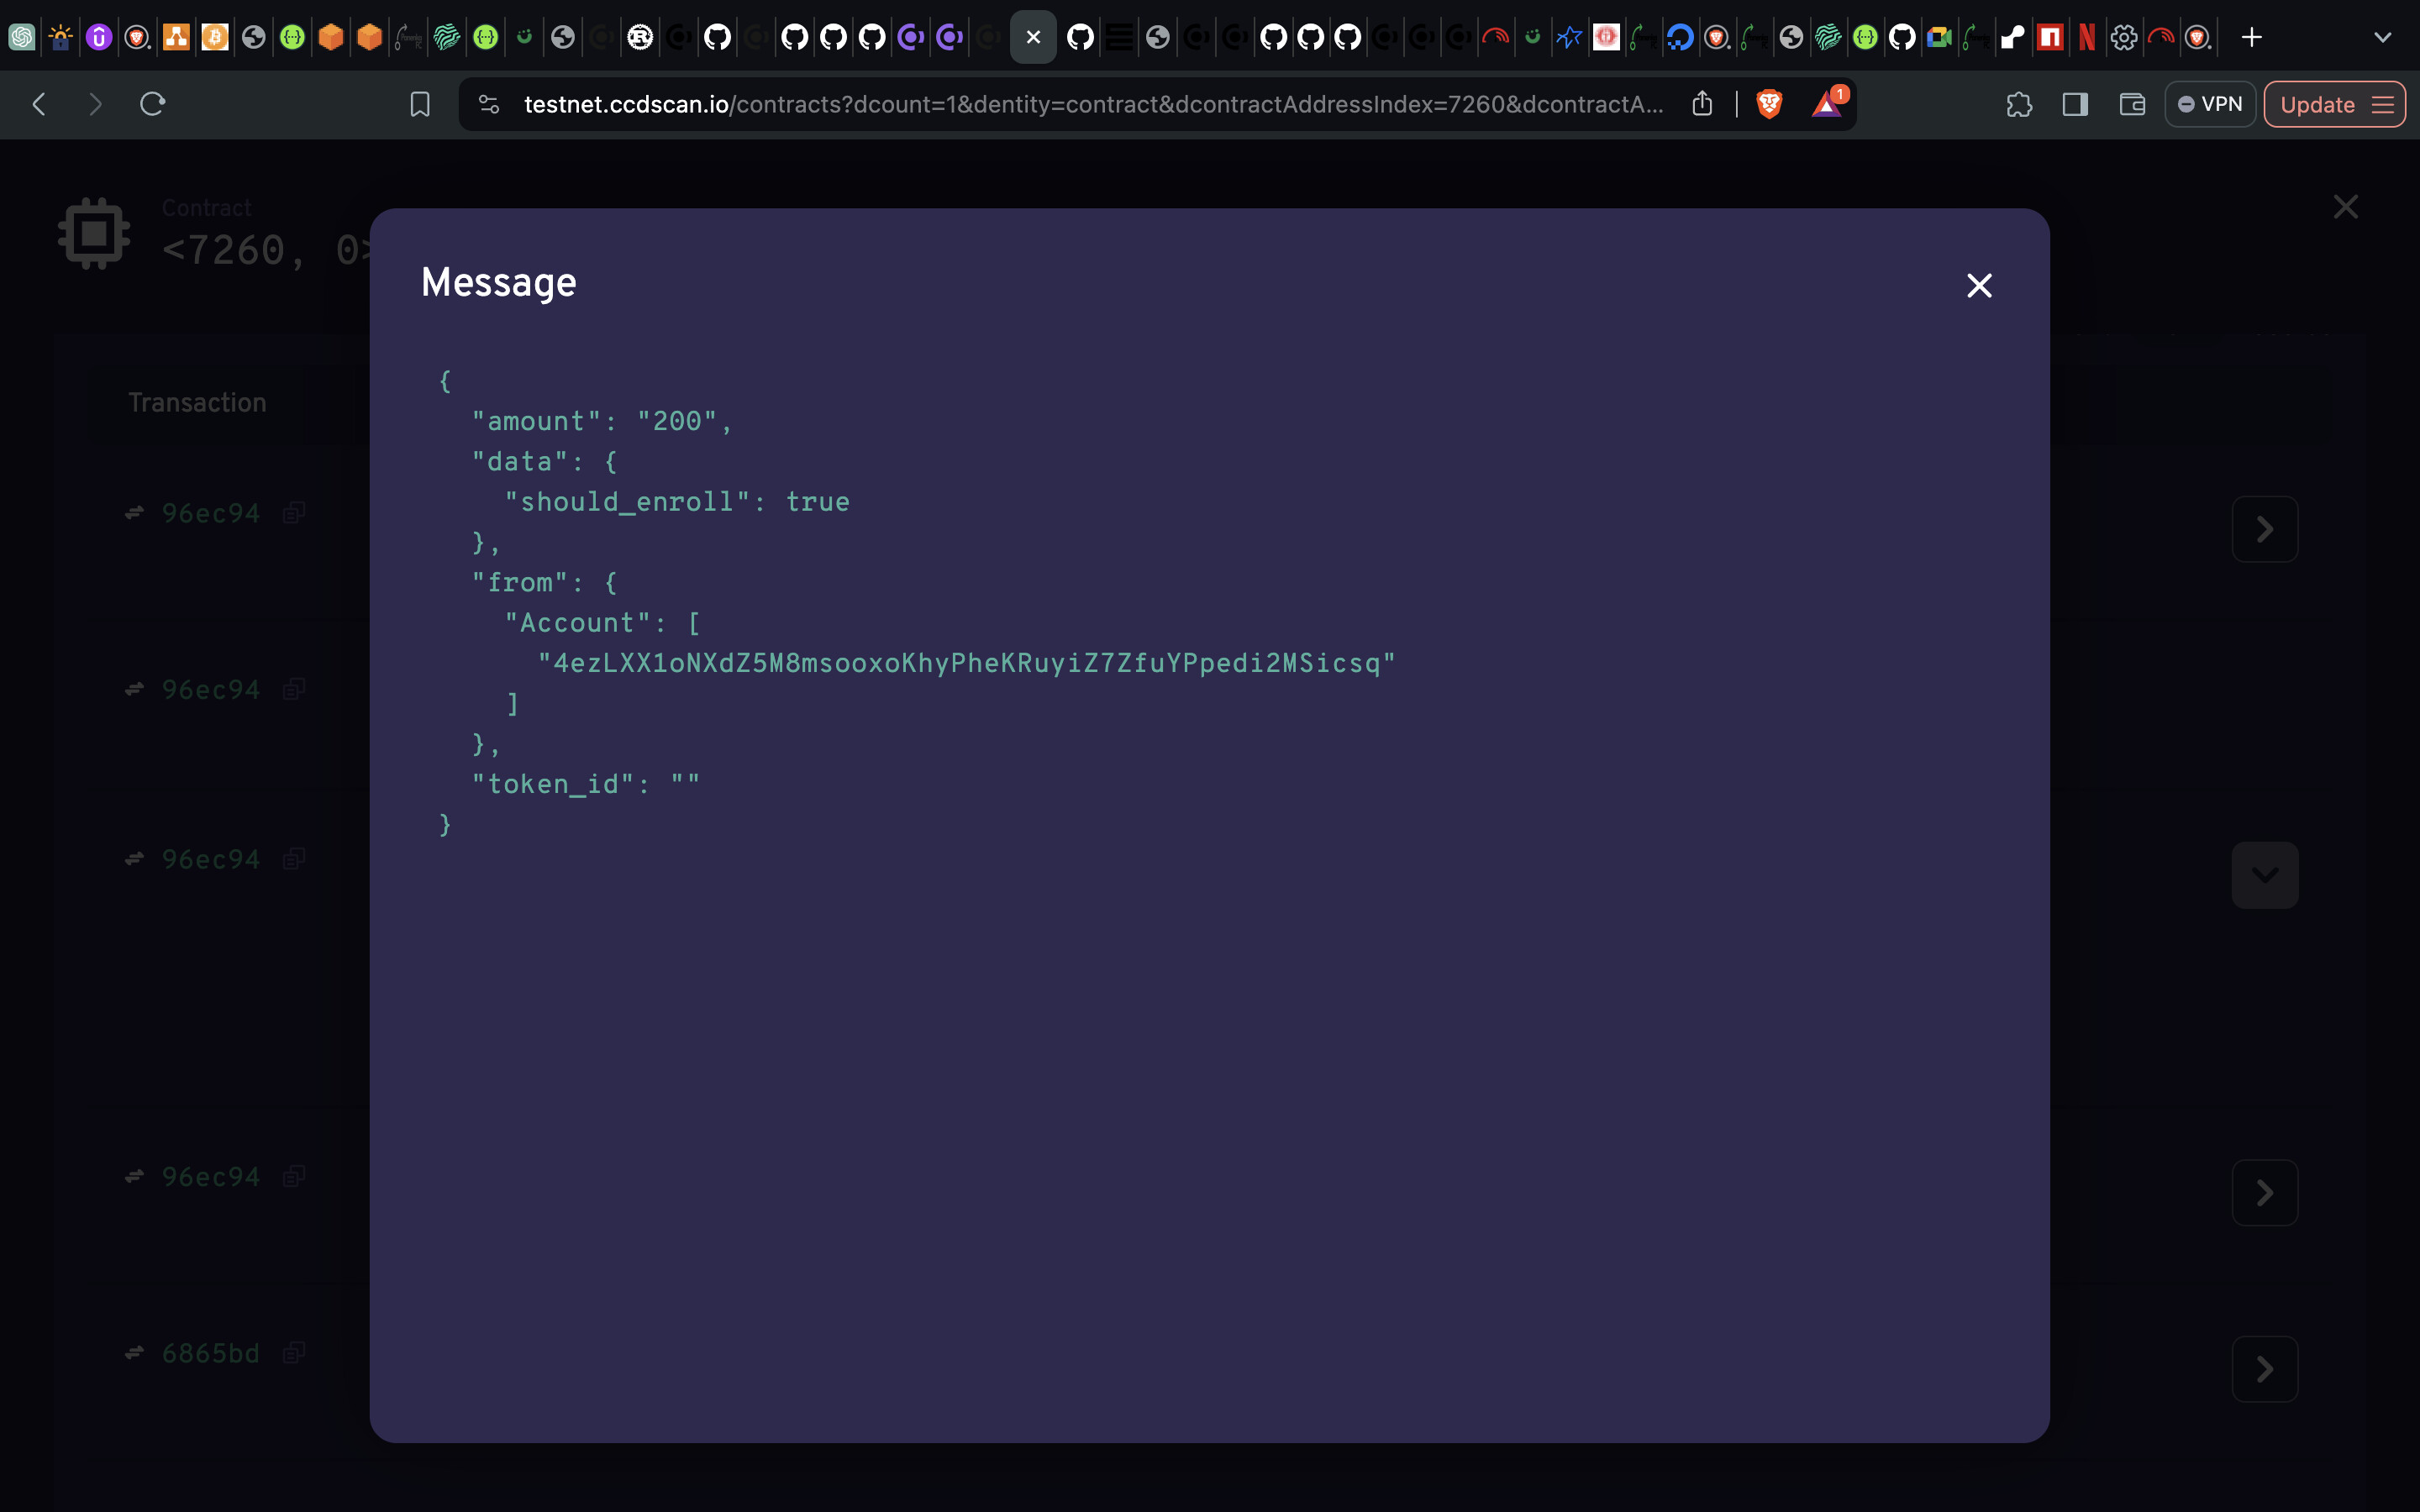Toggle the browser sidebar panel
The width and height of the screenshot is (2420, 1512).
(x=2075, y=104)
